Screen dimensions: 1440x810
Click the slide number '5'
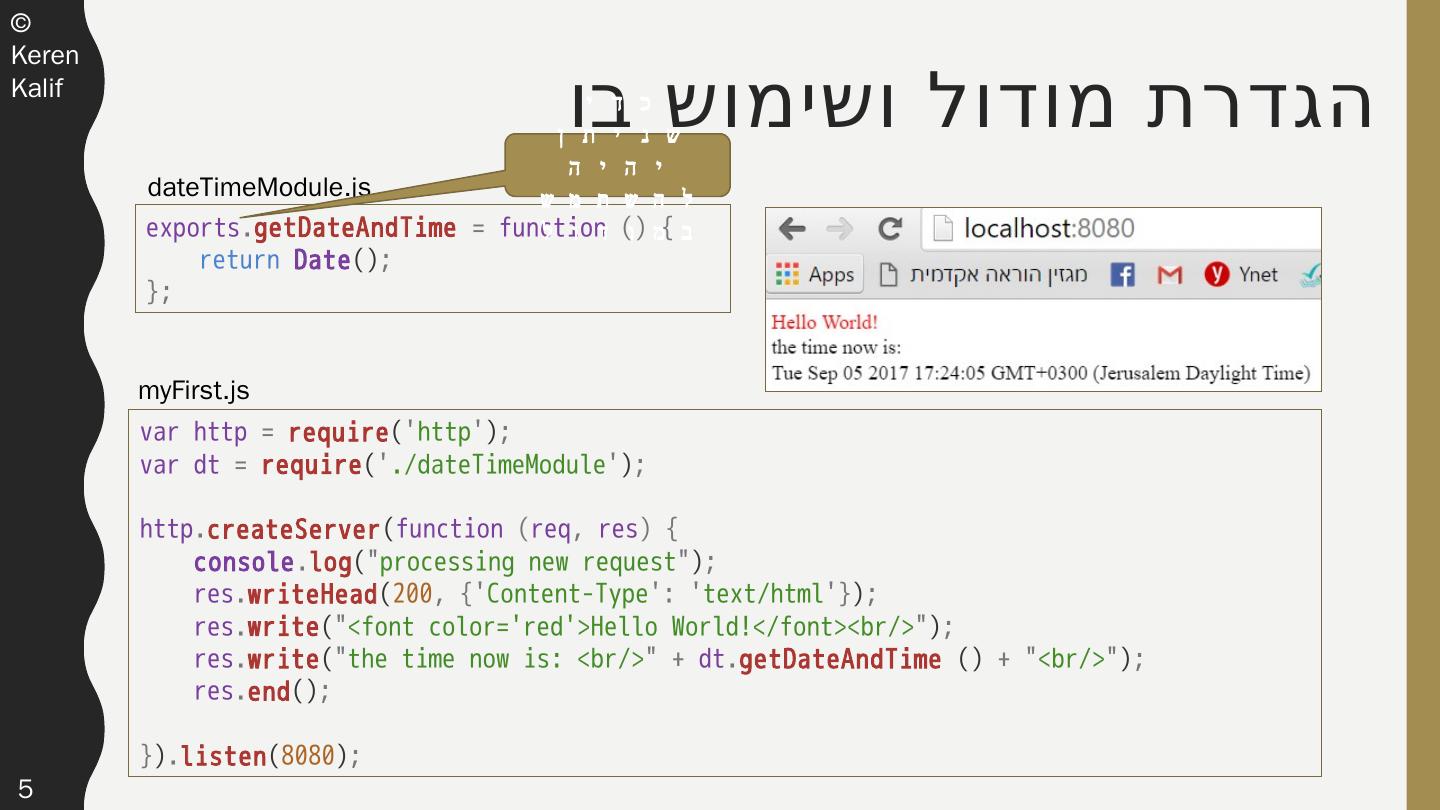coord(25,789)
